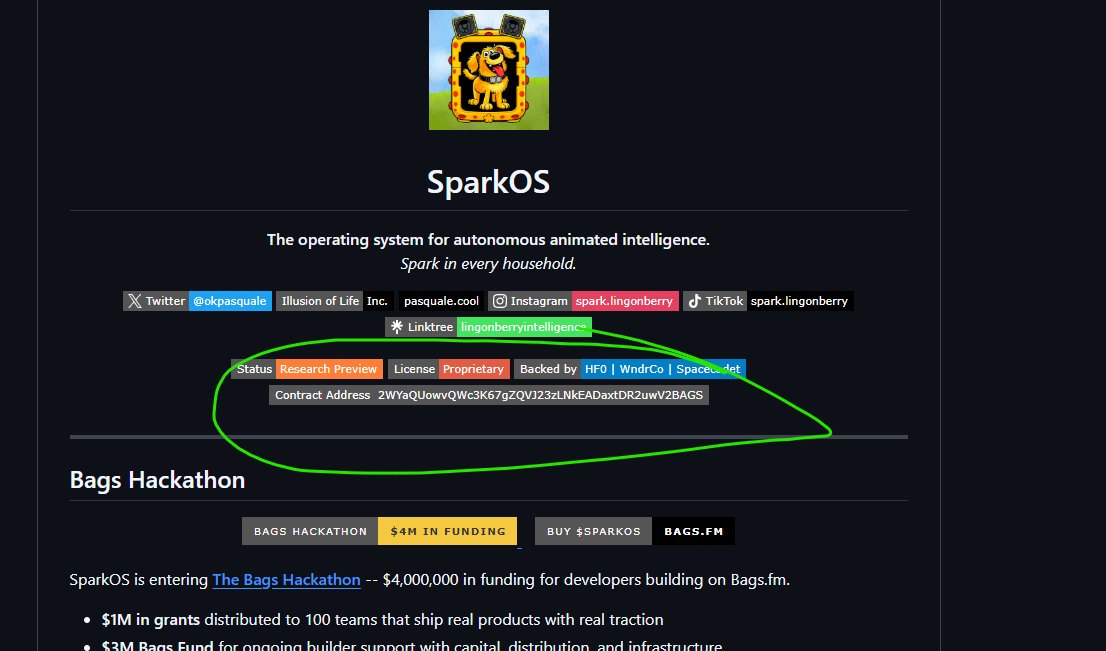Viewport: 1106px width, 651px height.
Task: Select the Contract Address badge text
Action: [489, 395]
